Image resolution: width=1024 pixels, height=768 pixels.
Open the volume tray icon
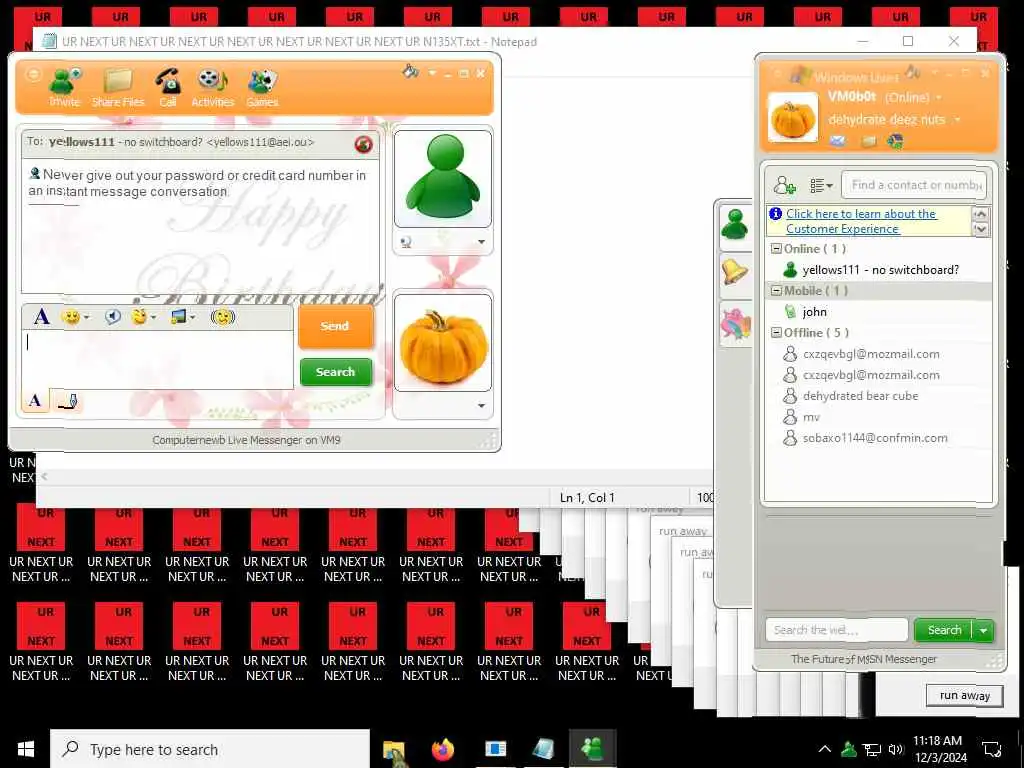(896, 749)
